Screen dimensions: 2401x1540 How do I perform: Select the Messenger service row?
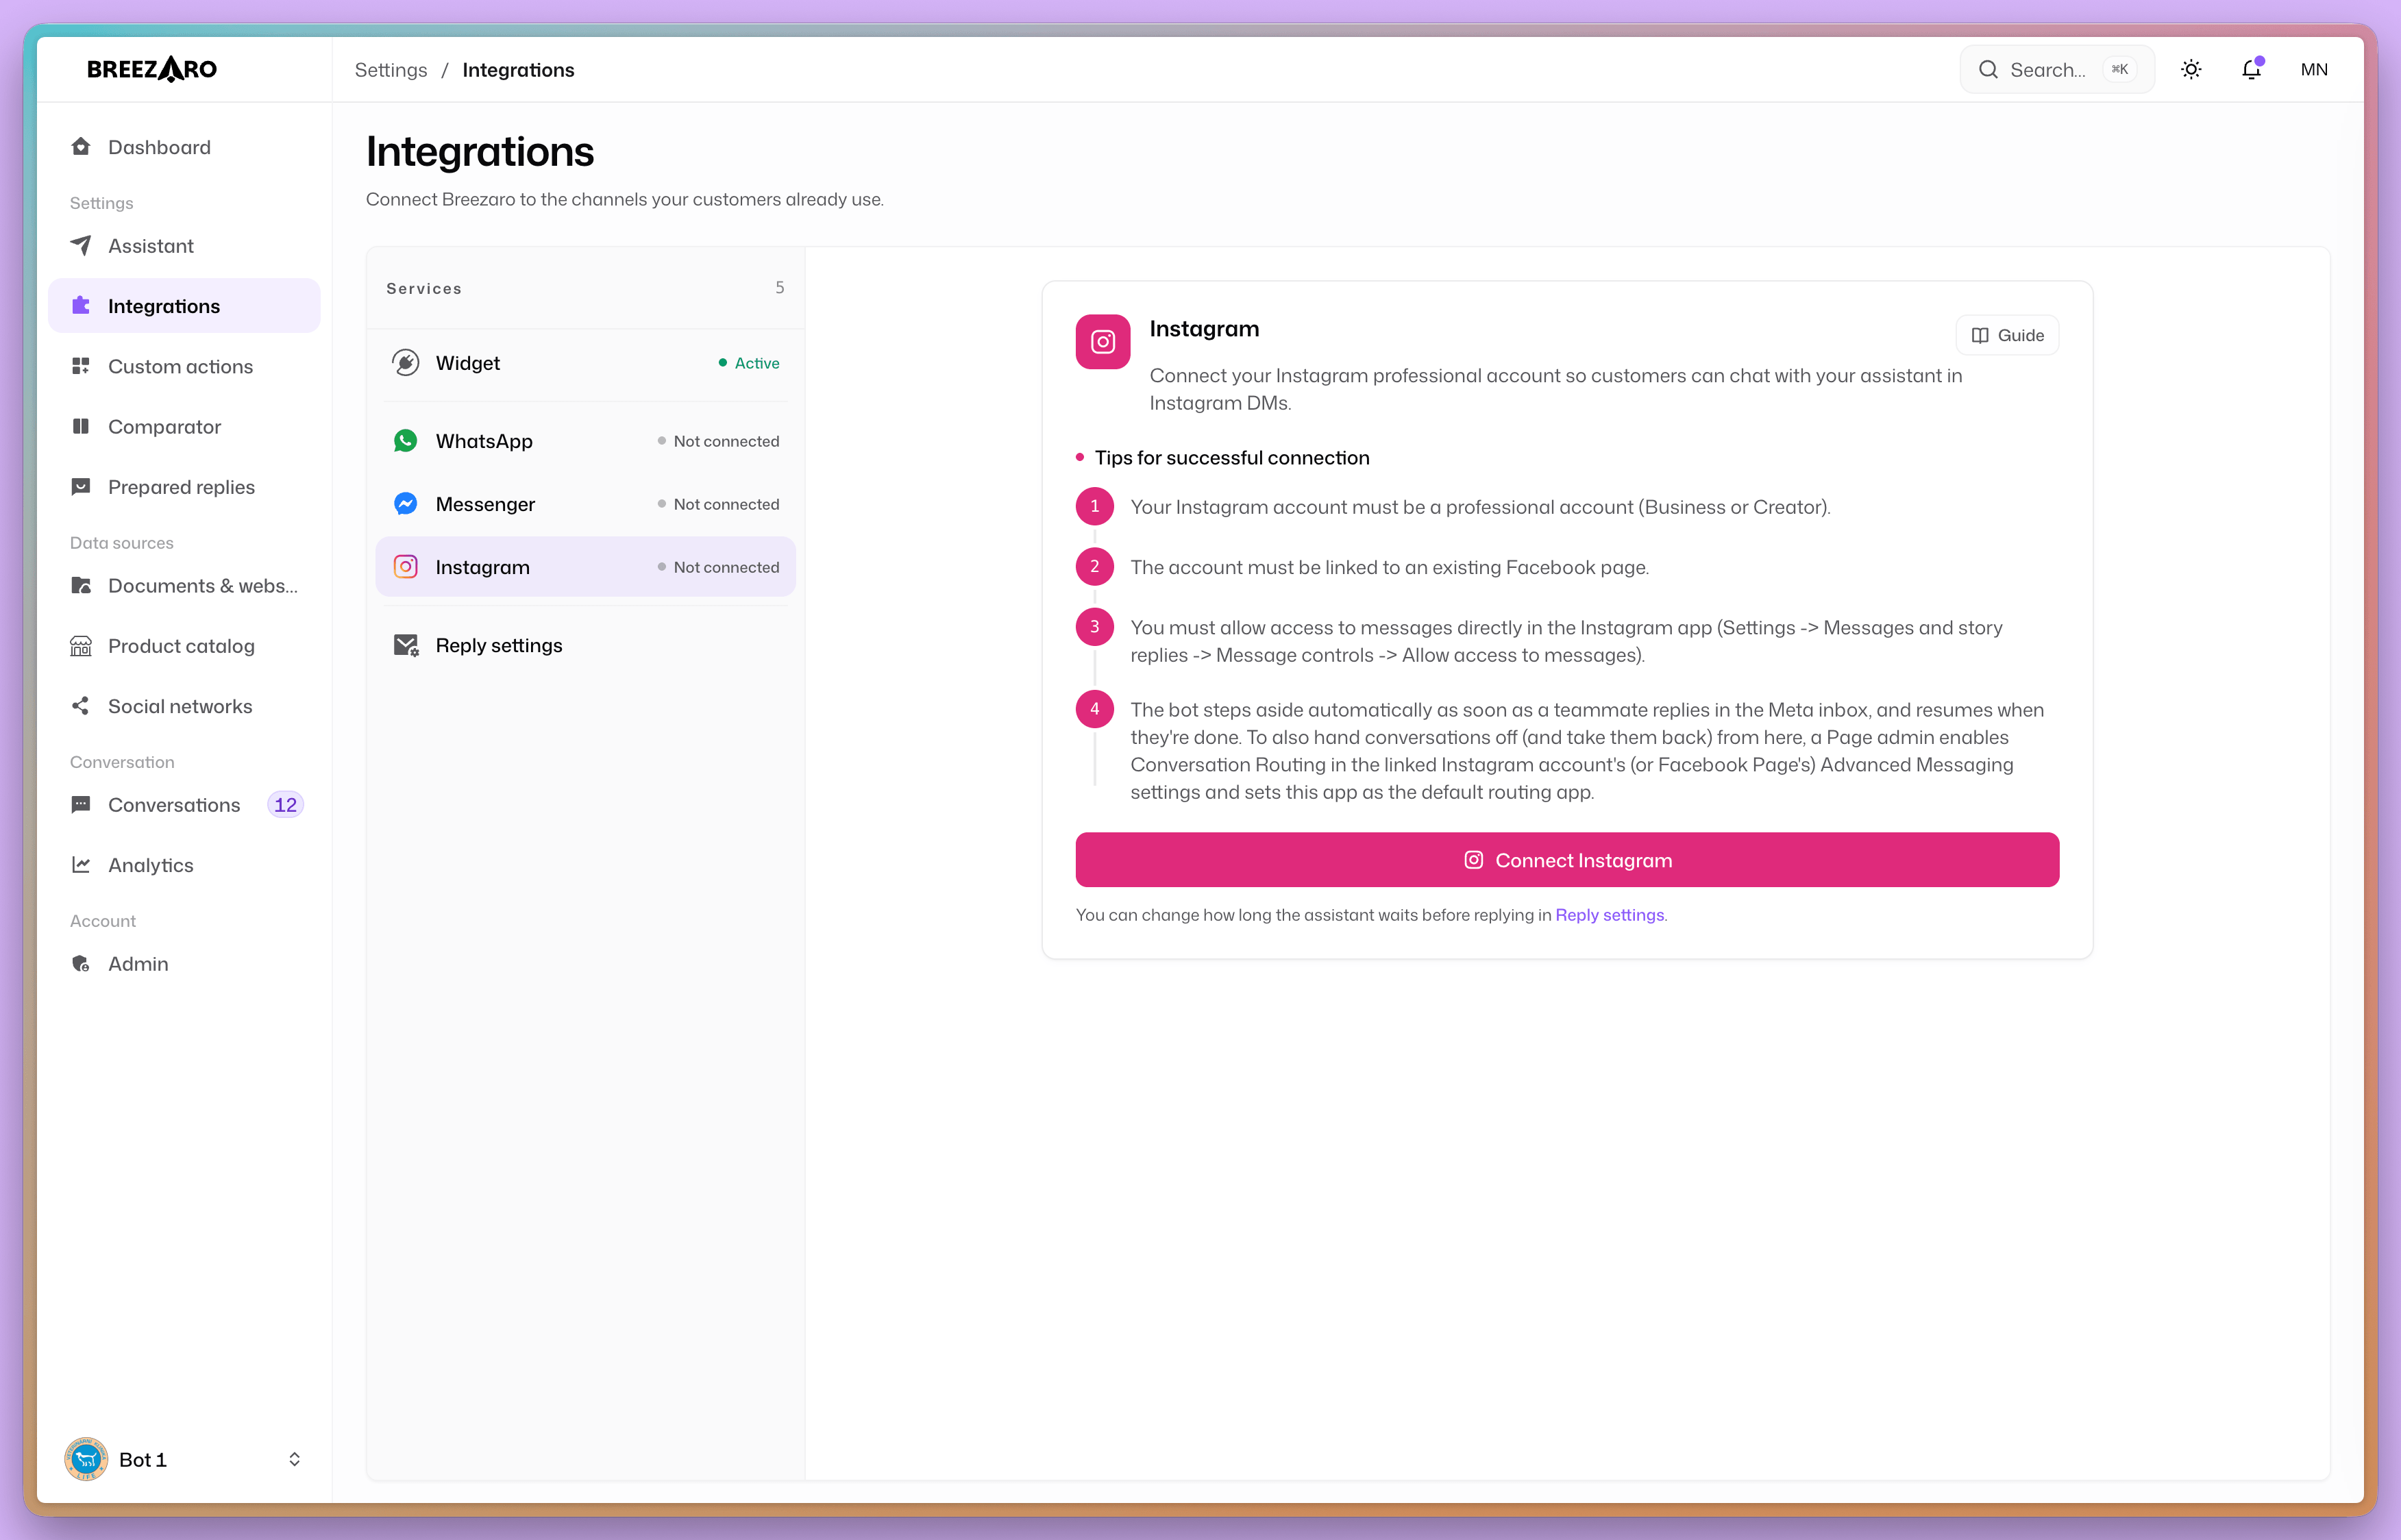point(585,503)
